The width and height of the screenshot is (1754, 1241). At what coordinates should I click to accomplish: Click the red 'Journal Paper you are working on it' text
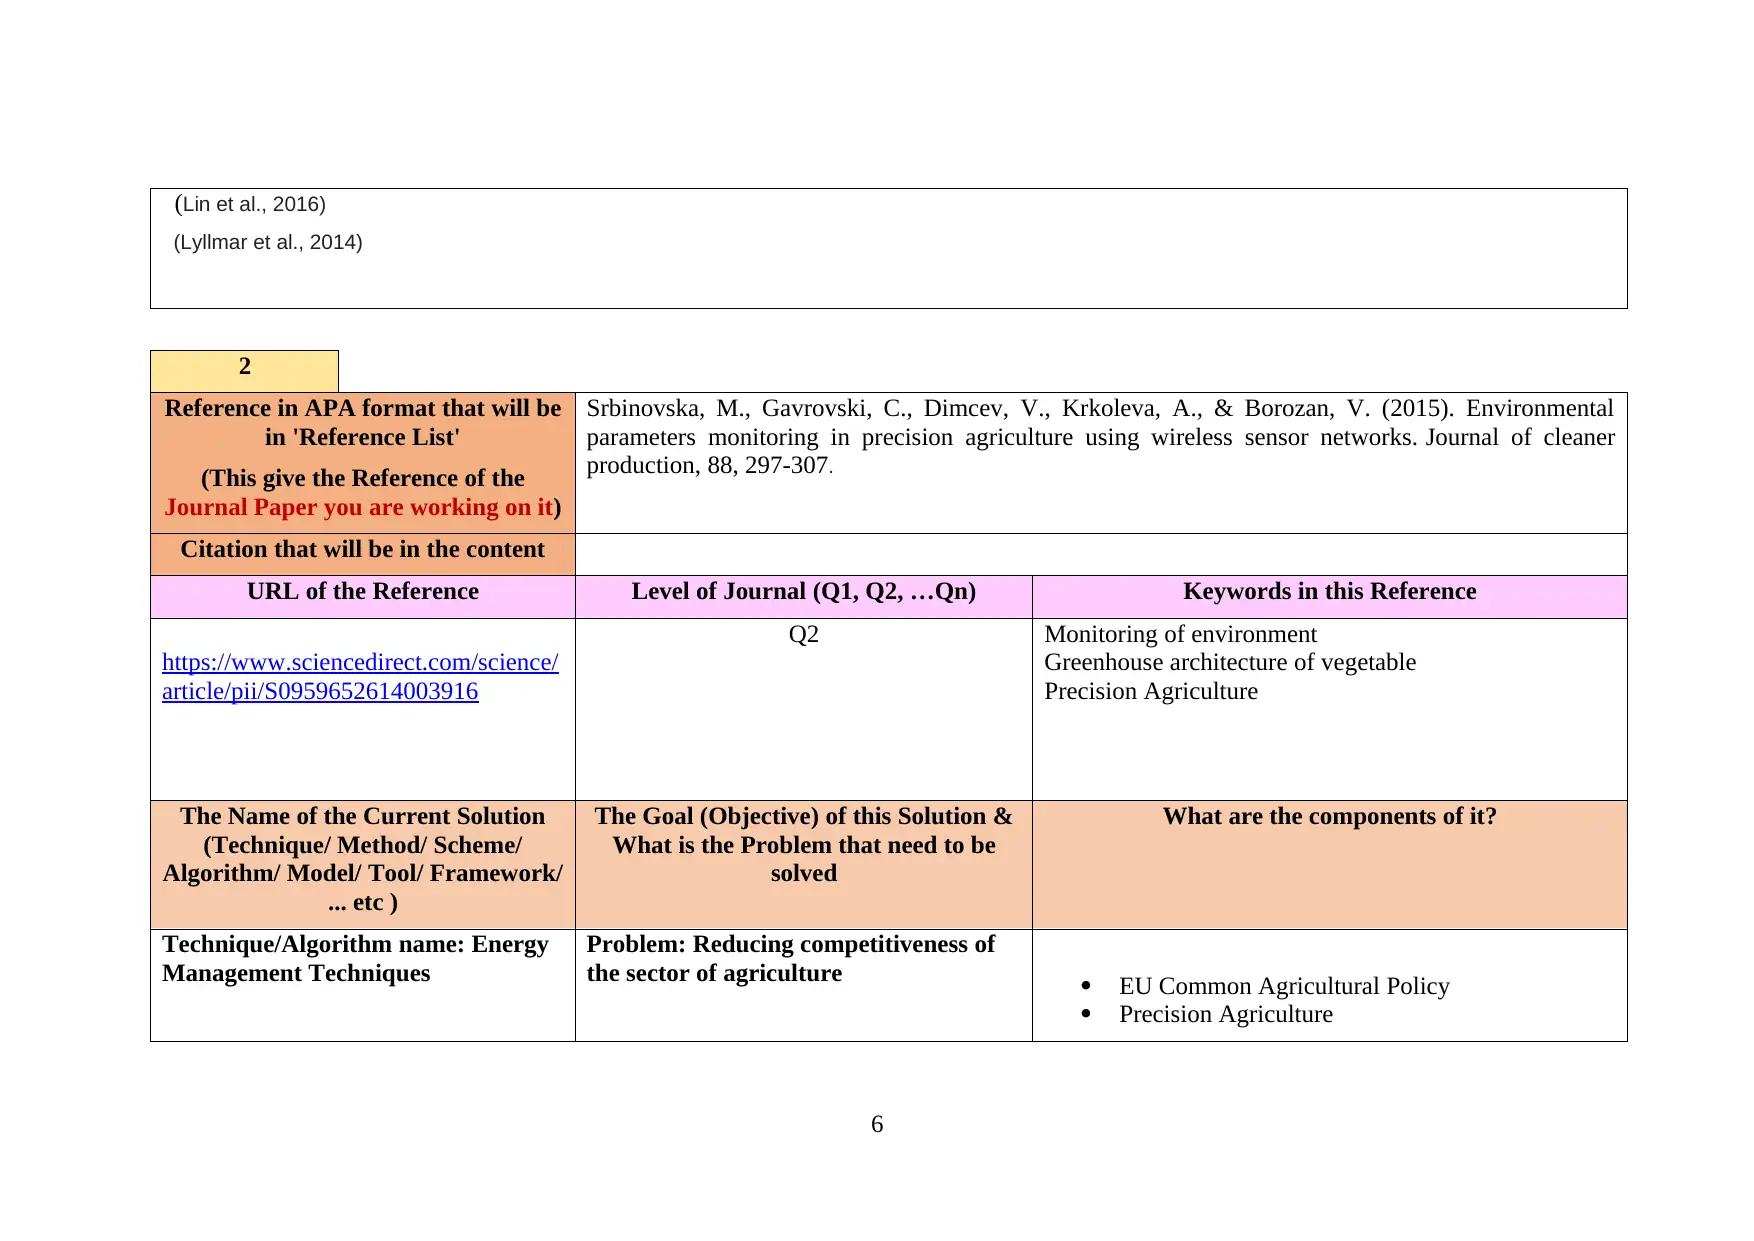pos(358,507)
